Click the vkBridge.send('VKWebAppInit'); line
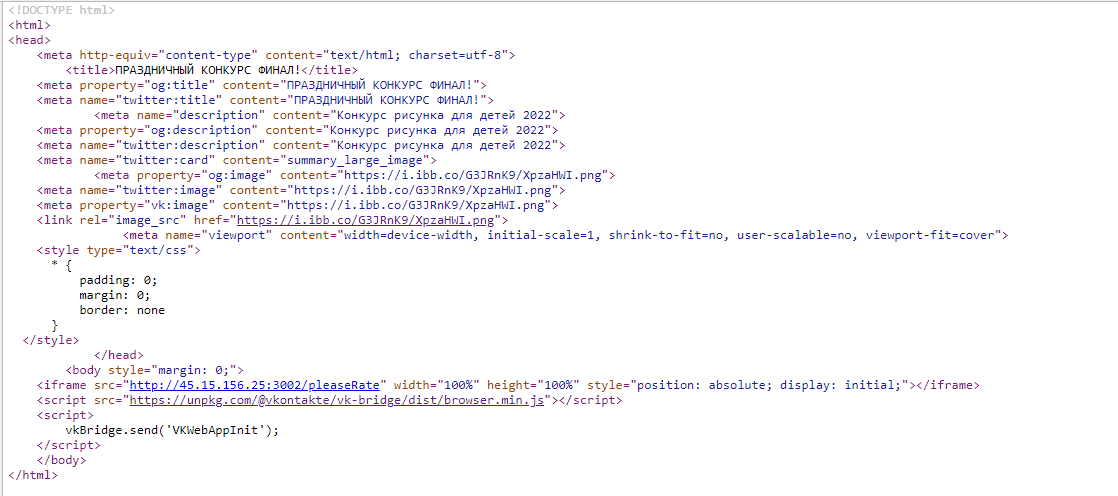 [x=172, y=430]
